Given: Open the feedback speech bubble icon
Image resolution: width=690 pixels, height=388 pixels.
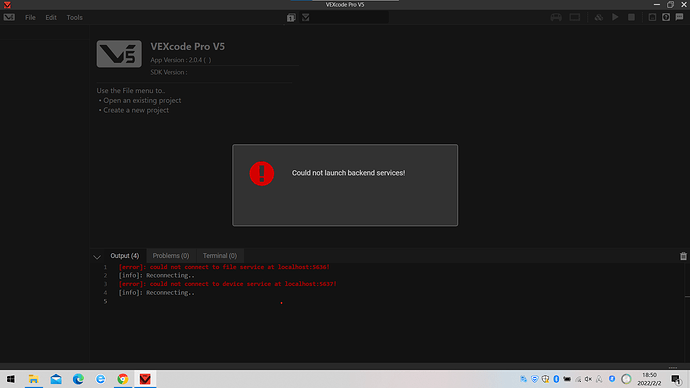Looking at the screenshot, I should tap(679, 17).
